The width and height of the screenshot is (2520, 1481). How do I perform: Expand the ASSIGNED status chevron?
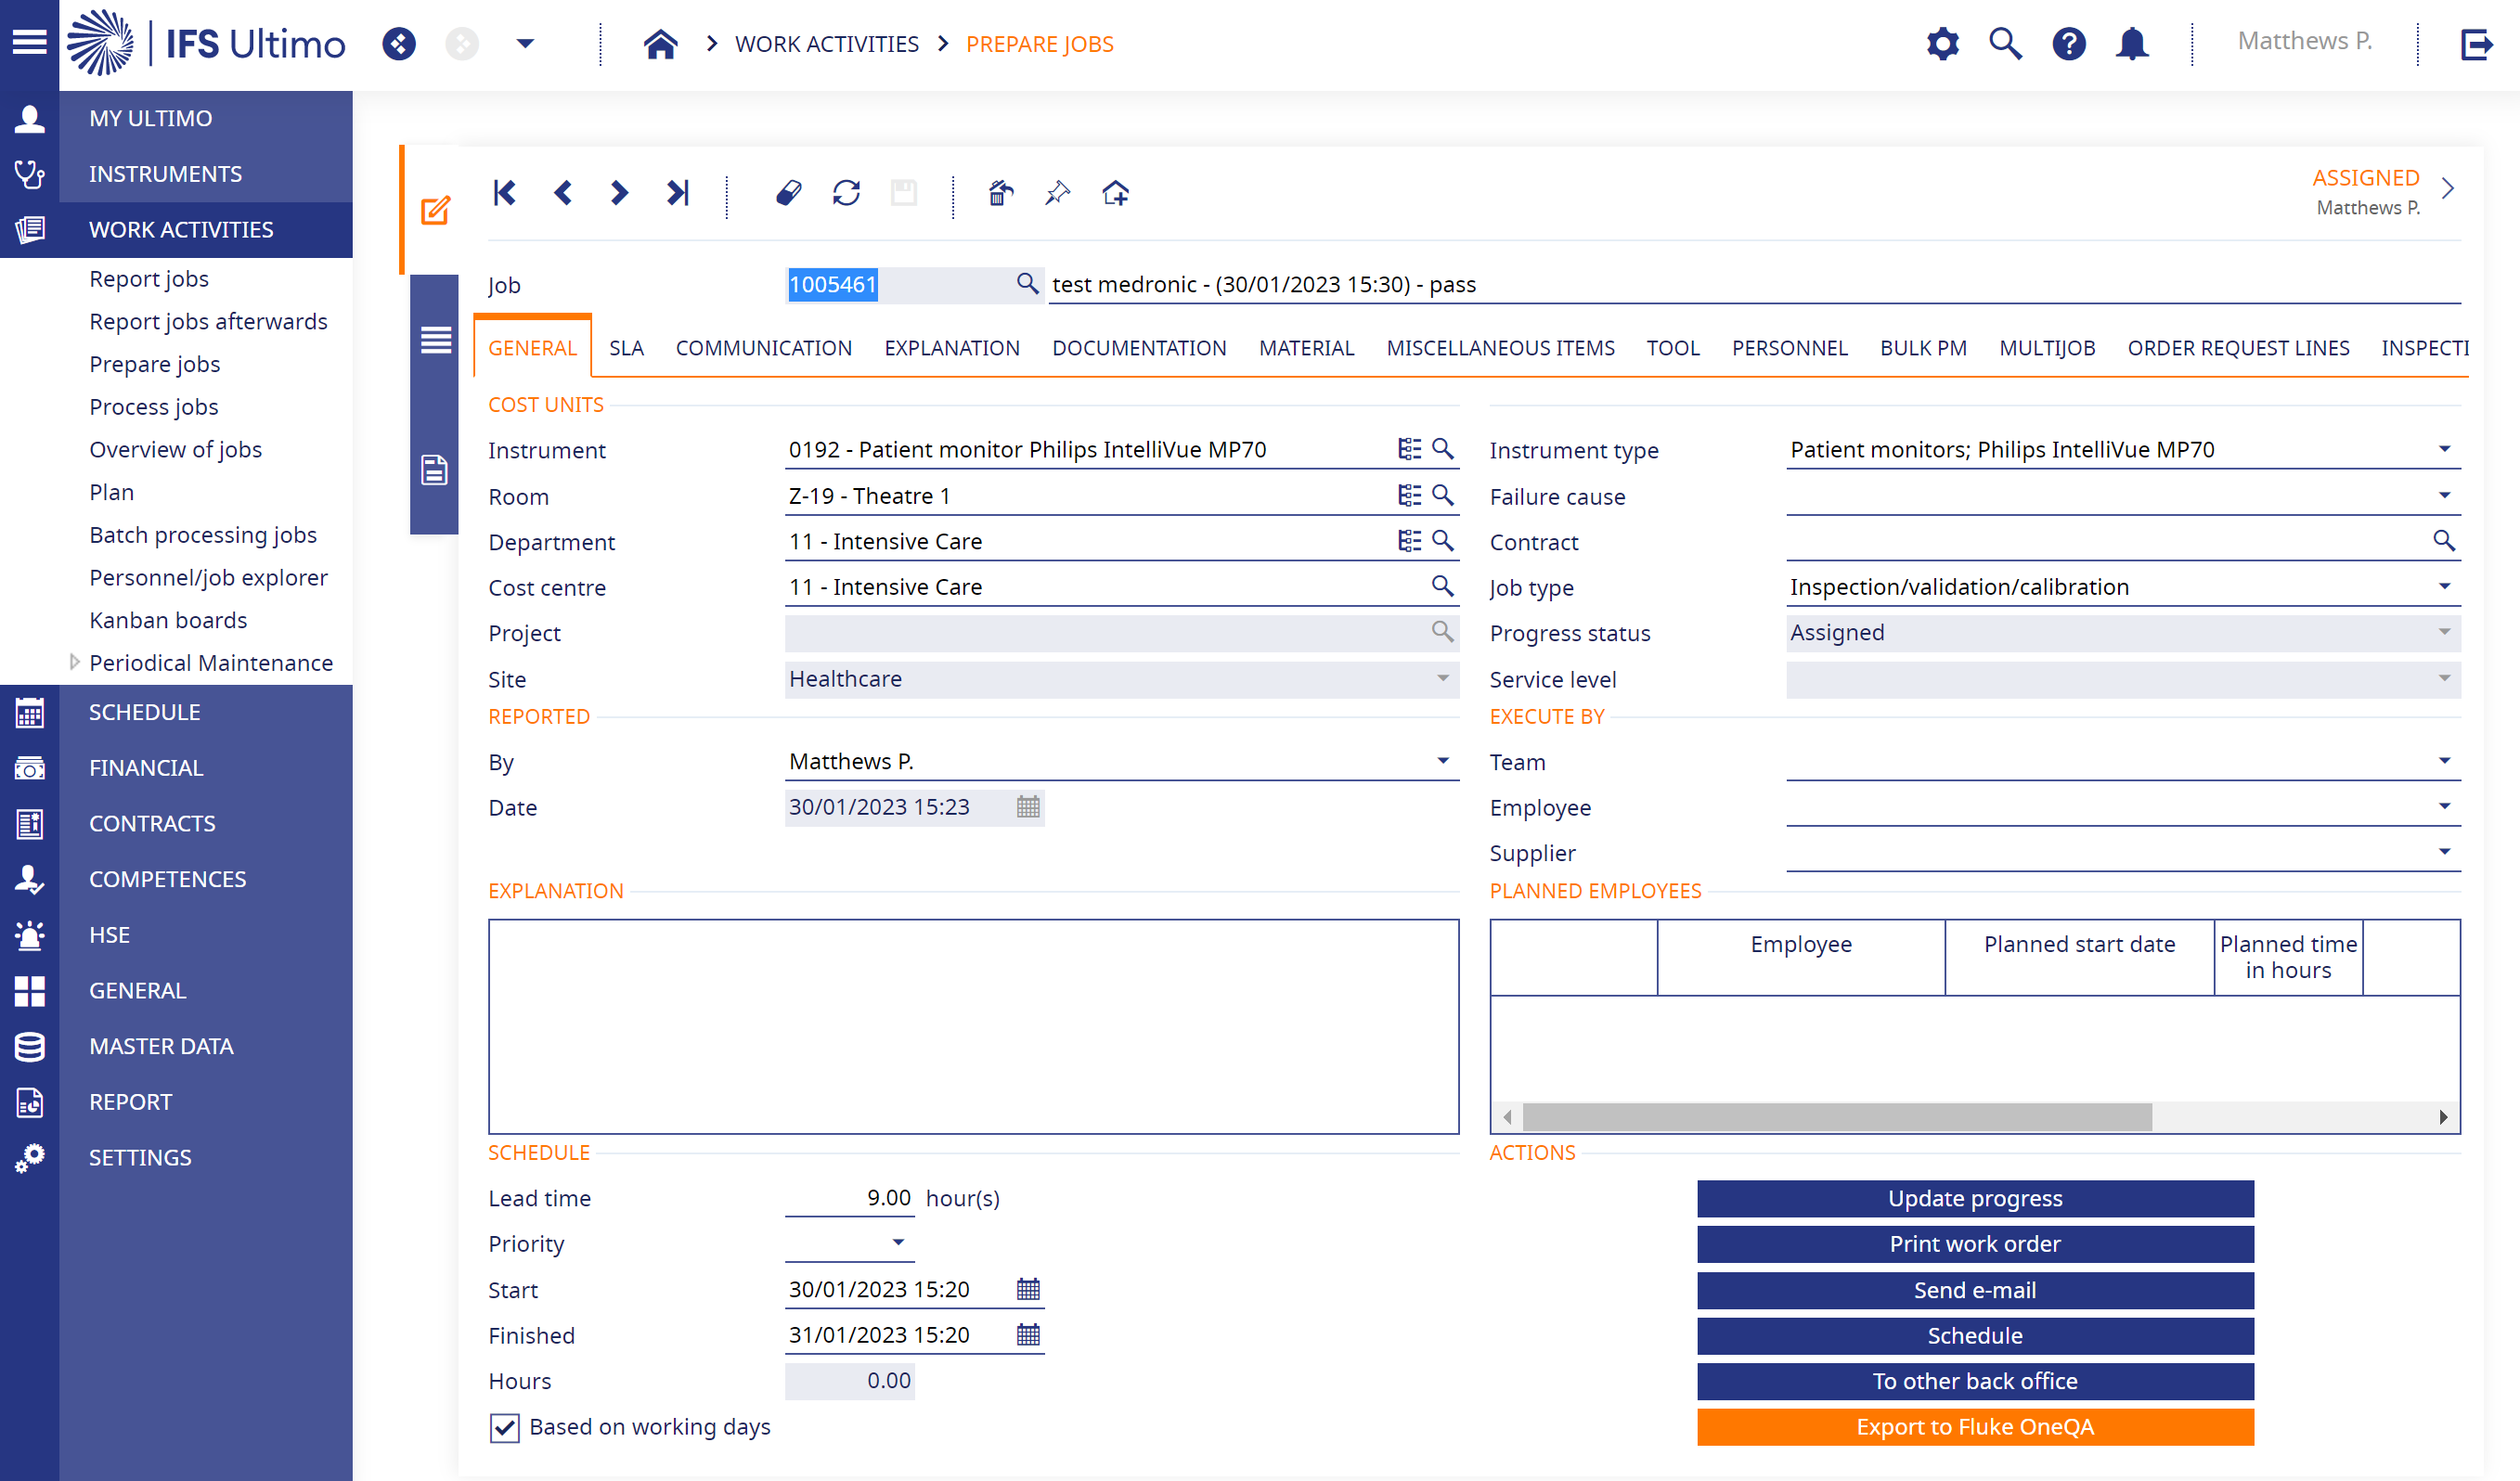click(2448, 189)
